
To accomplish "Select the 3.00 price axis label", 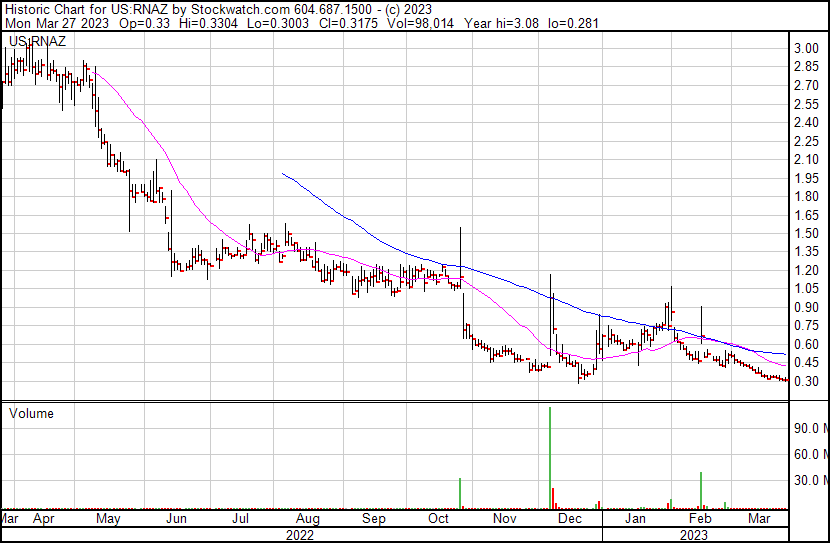I will (806, 49).
